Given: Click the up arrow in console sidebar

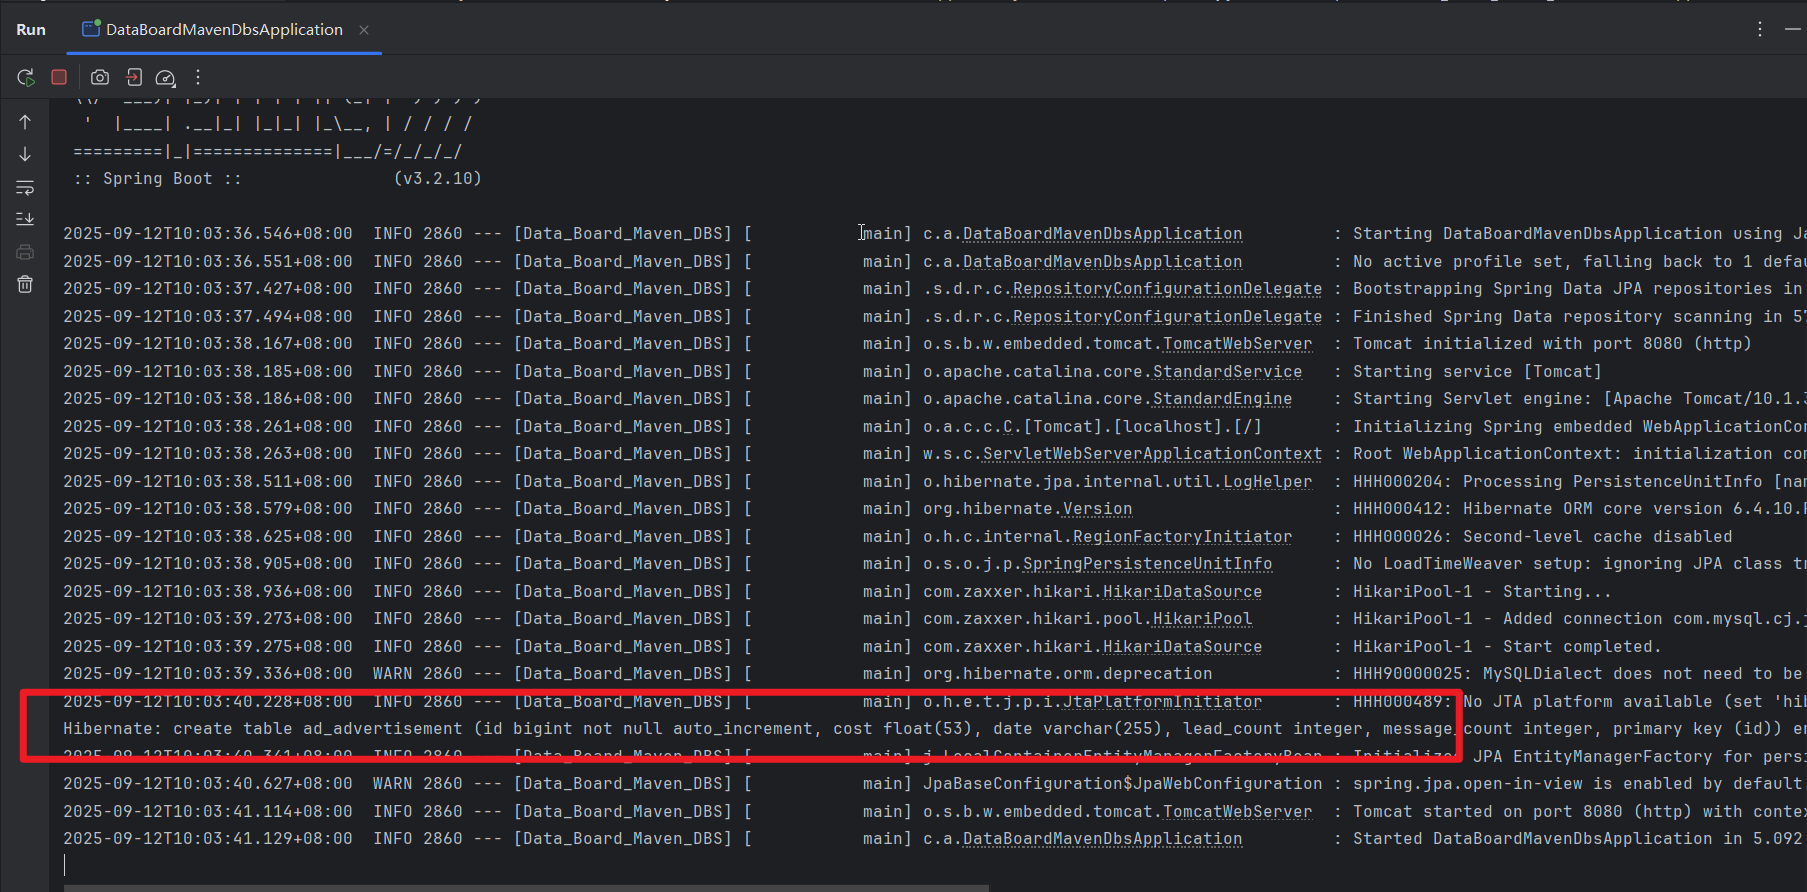Looking at the screenshot, I should click(25, 122).
